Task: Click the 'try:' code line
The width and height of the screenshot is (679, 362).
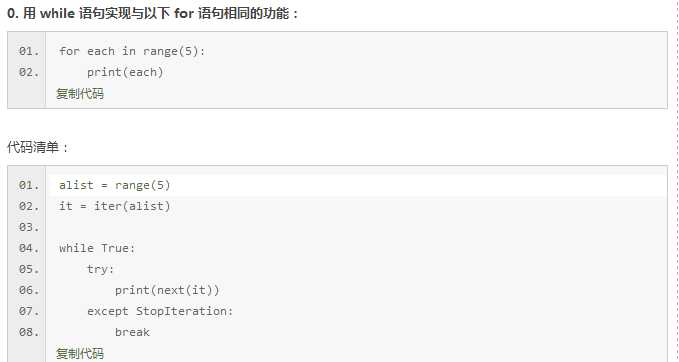Action: (100, 269)
